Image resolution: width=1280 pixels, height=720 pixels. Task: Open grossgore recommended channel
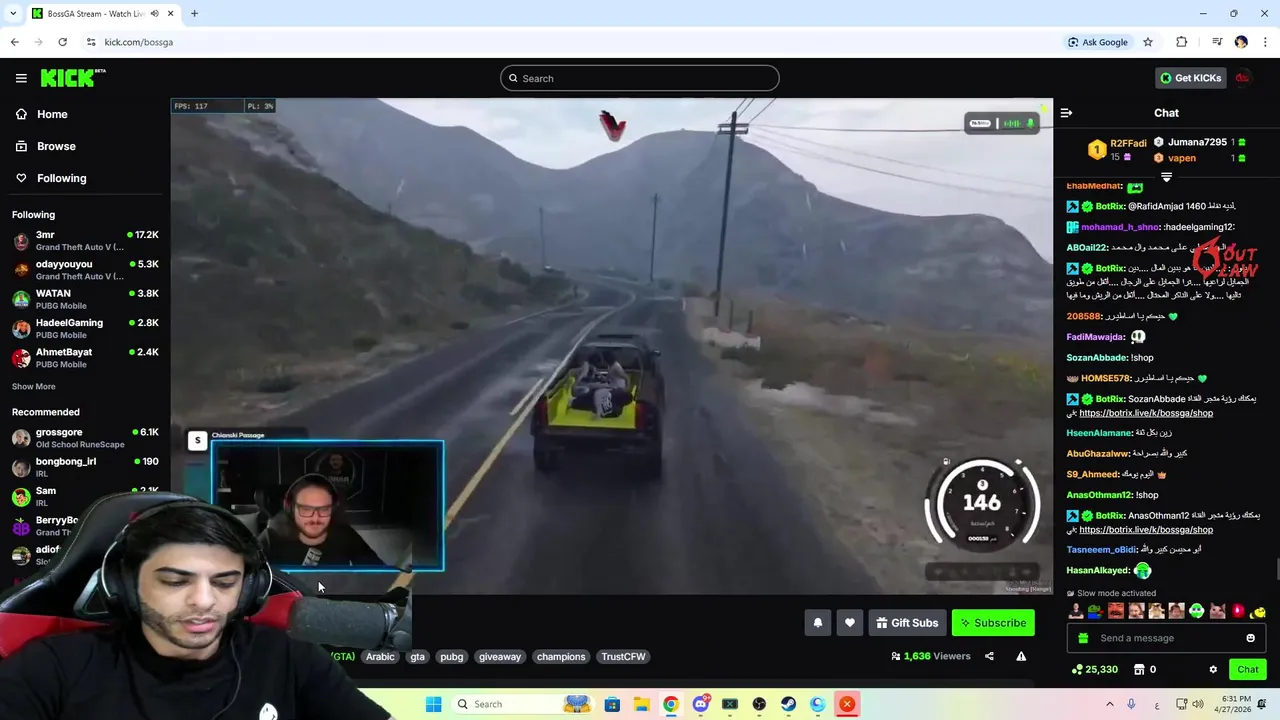pos(85,438)
